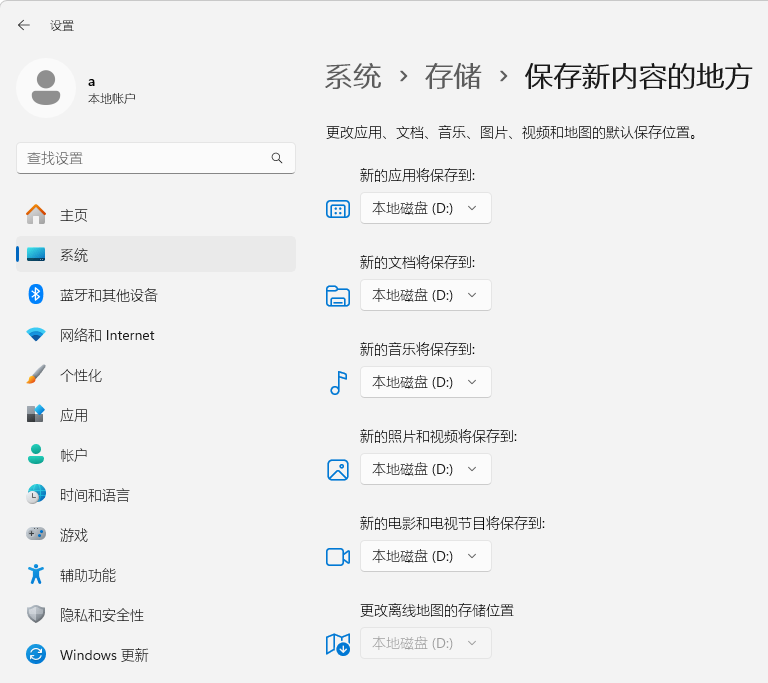Viewport: 768px width, 683px height.
Task: Click 系统 breadcrumb link
Action: click(353, 76)
